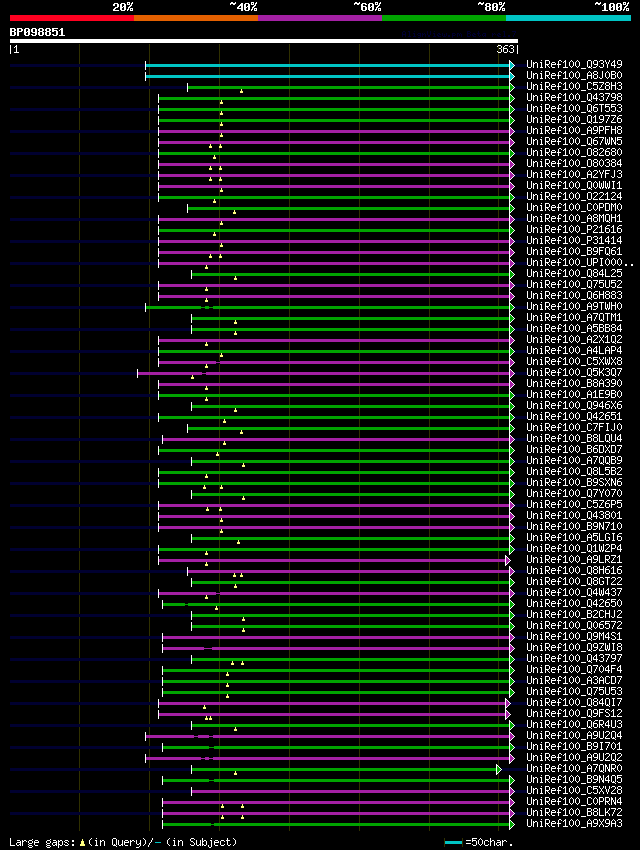Viewport: 640px width, 850px height.
Task: Click the '=50char.' scale legend text
Action: pos(489,842)
